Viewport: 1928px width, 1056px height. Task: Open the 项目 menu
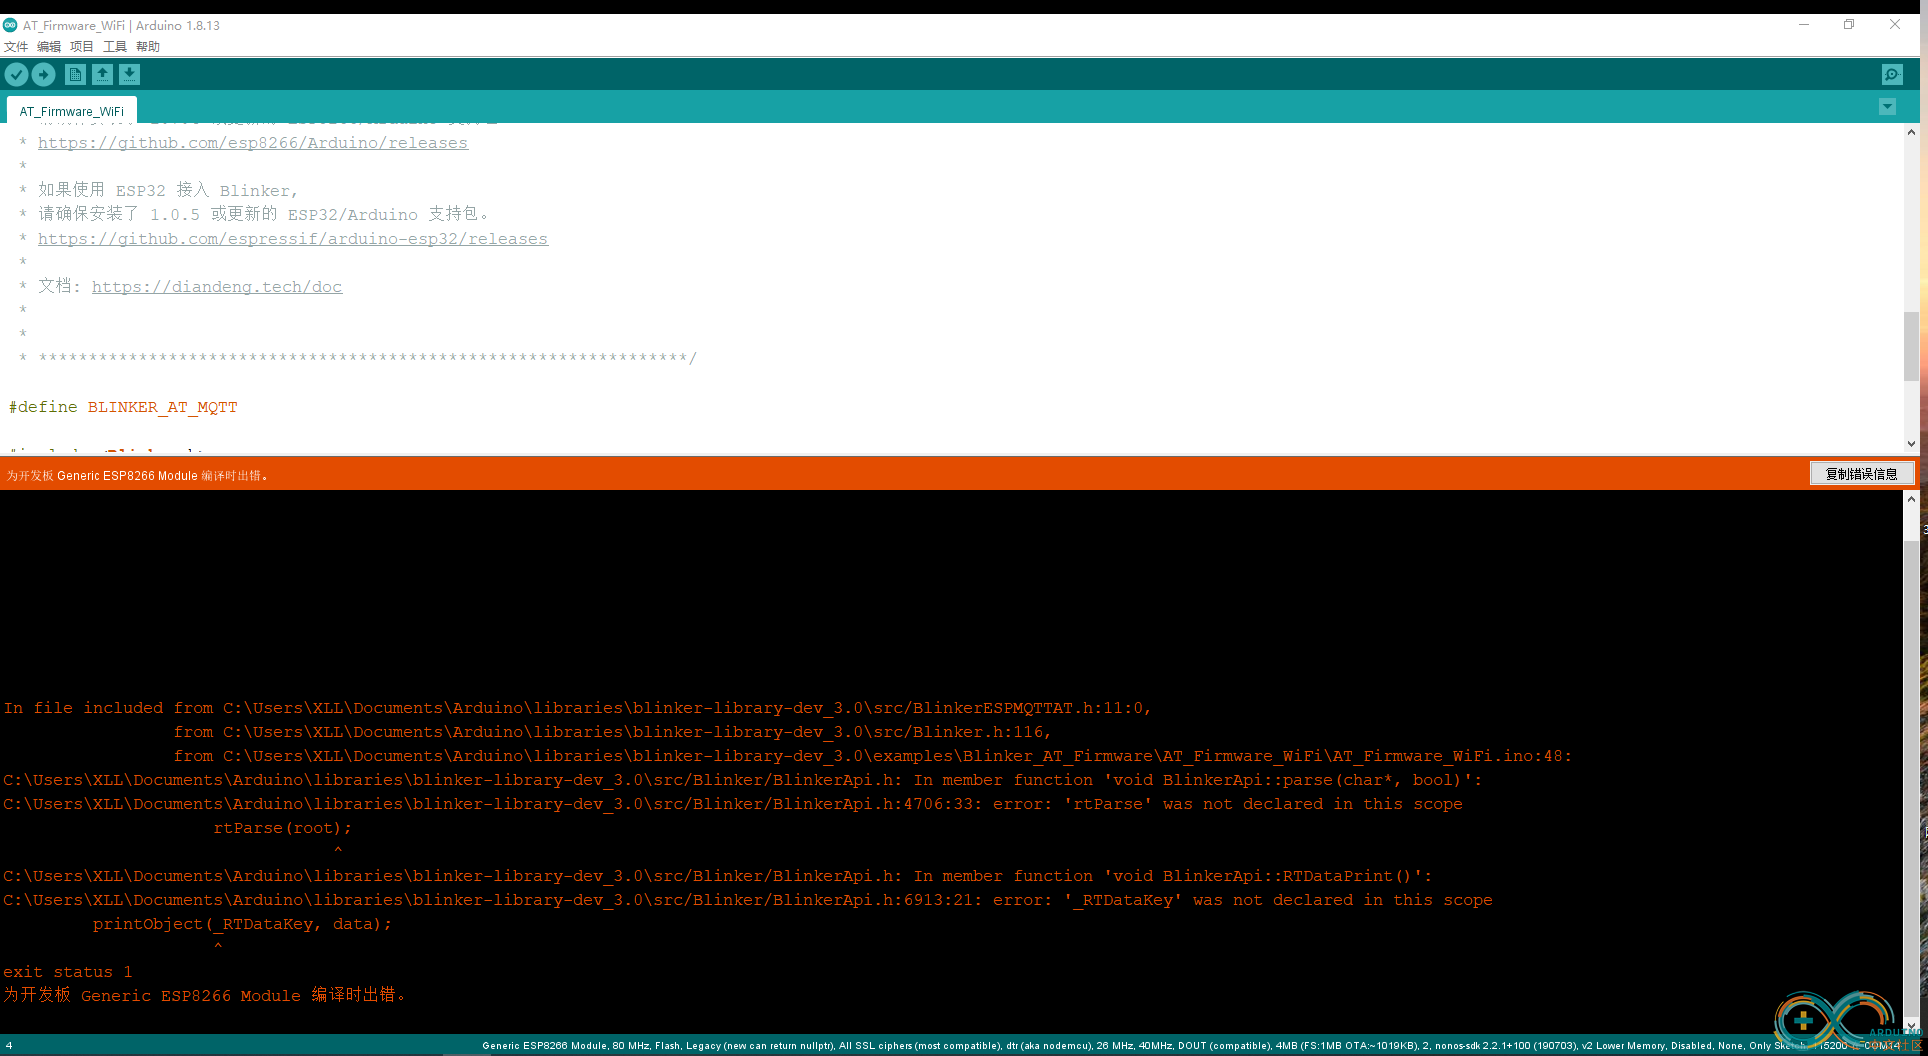click(82, 46)
